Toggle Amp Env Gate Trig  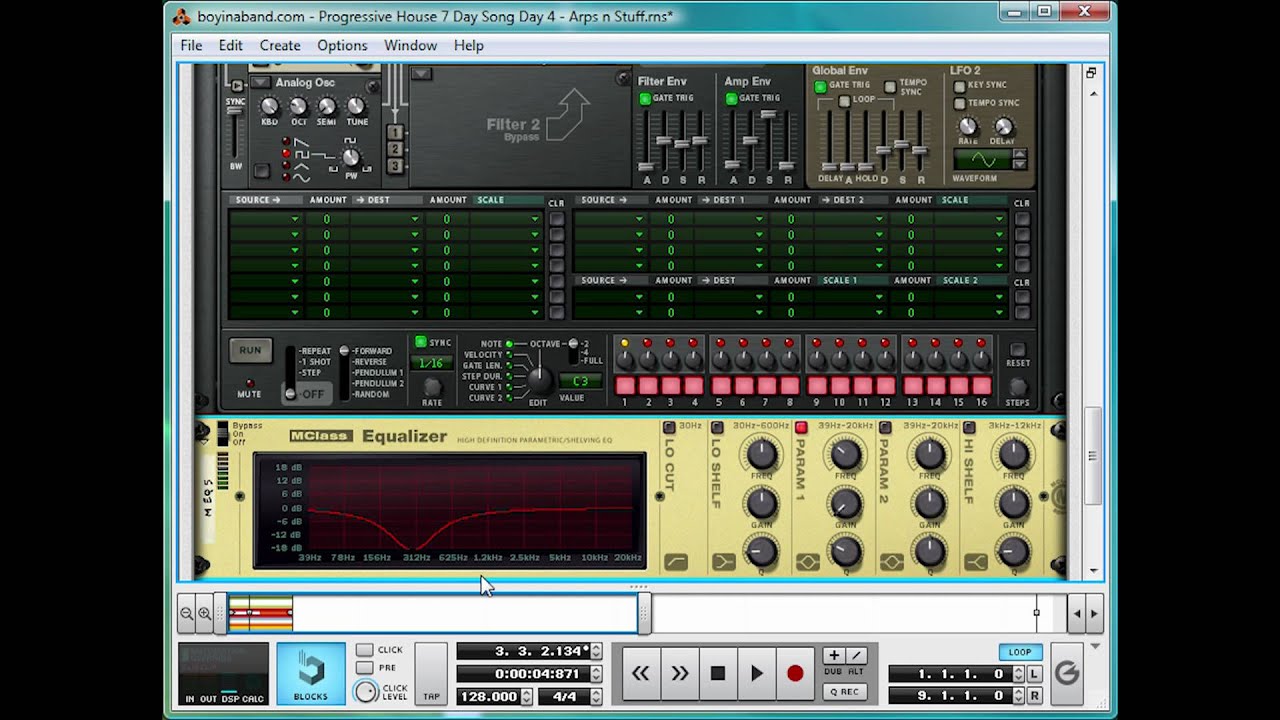[x=731, y=98]
